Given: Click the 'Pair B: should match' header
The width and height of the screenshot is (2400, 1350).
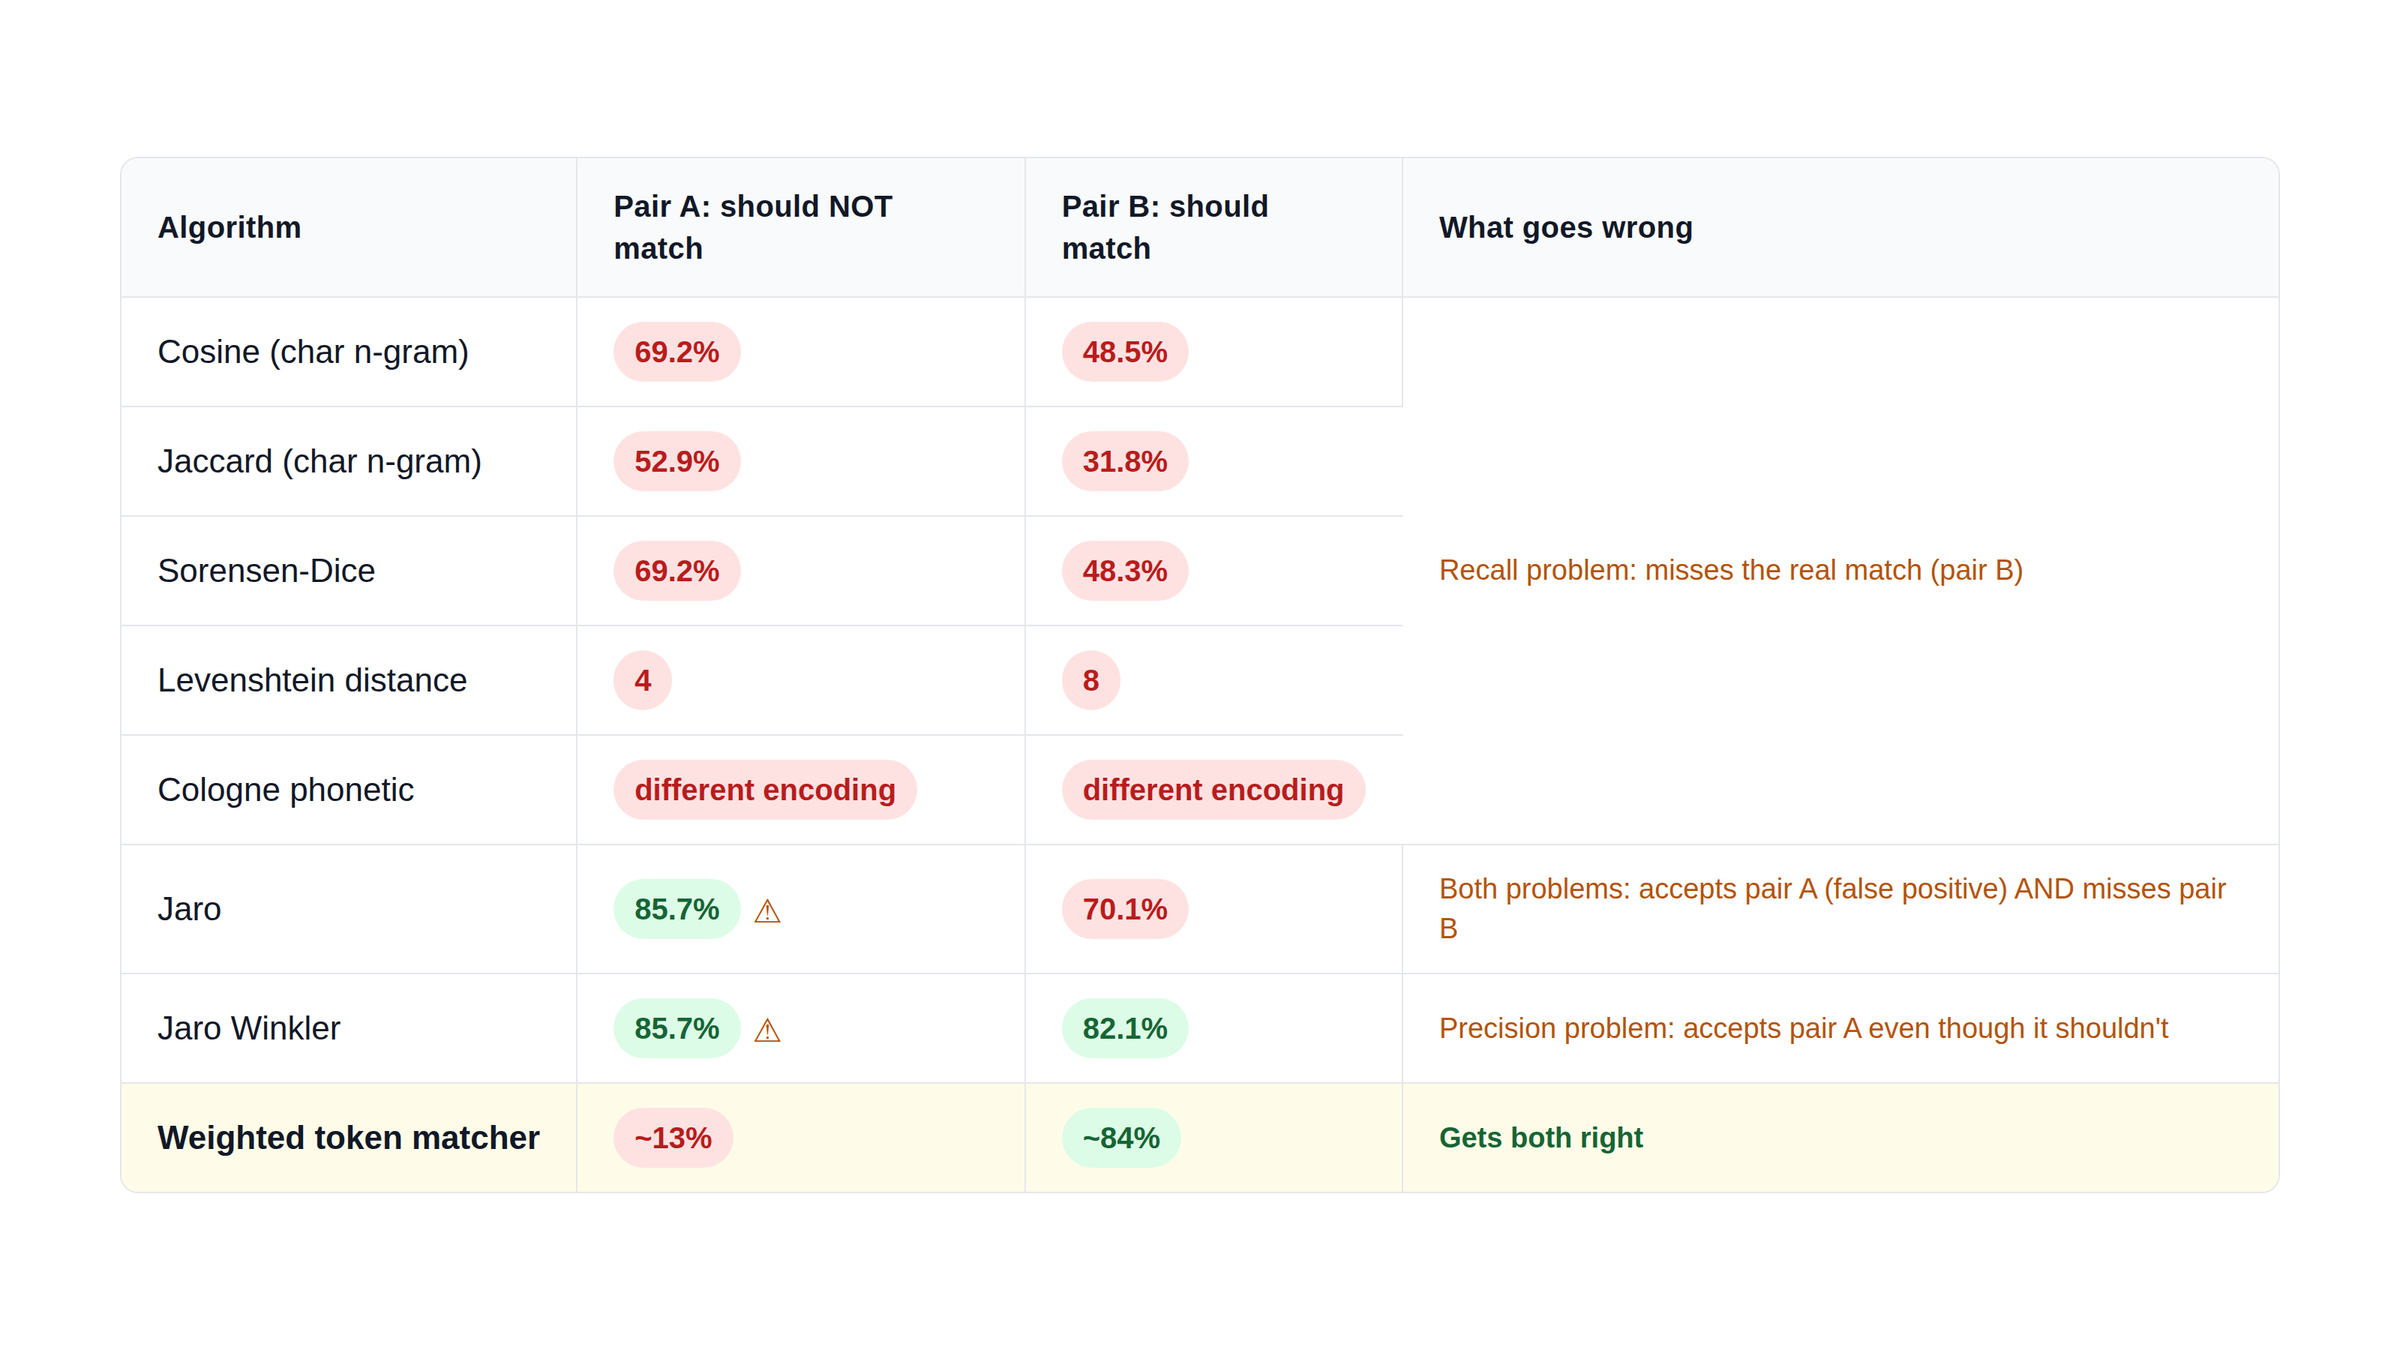Looking at the screenshot, I should click(x=1165, y=227).
